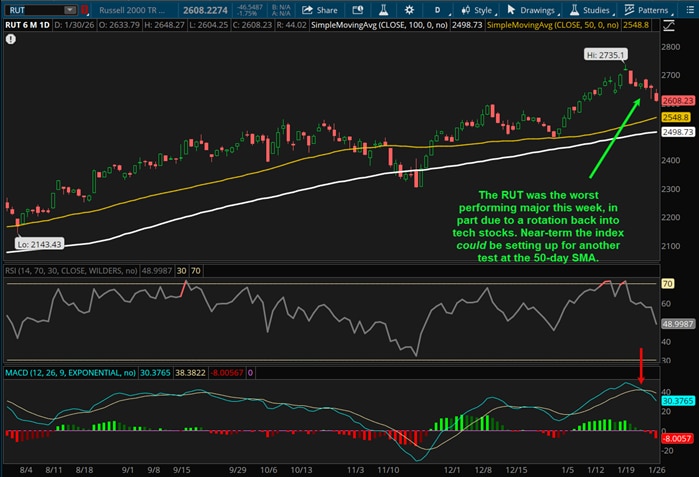Viewport: 699px width, 477px height.
Task: Click the Share button
Action: [320, 10]
